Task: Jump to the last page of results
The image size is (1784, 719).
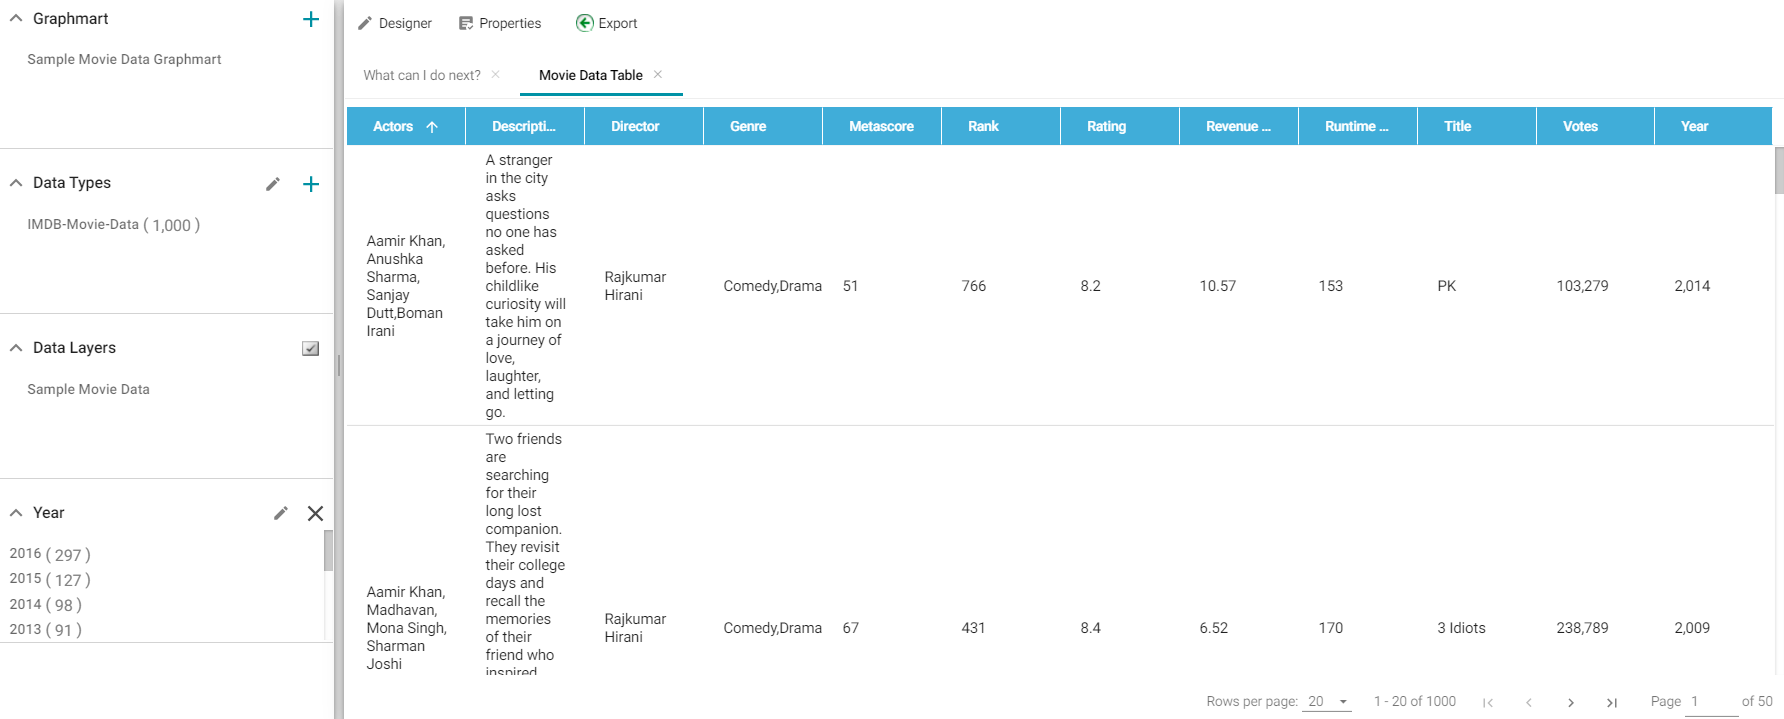Action: [x=1612, y=702]
